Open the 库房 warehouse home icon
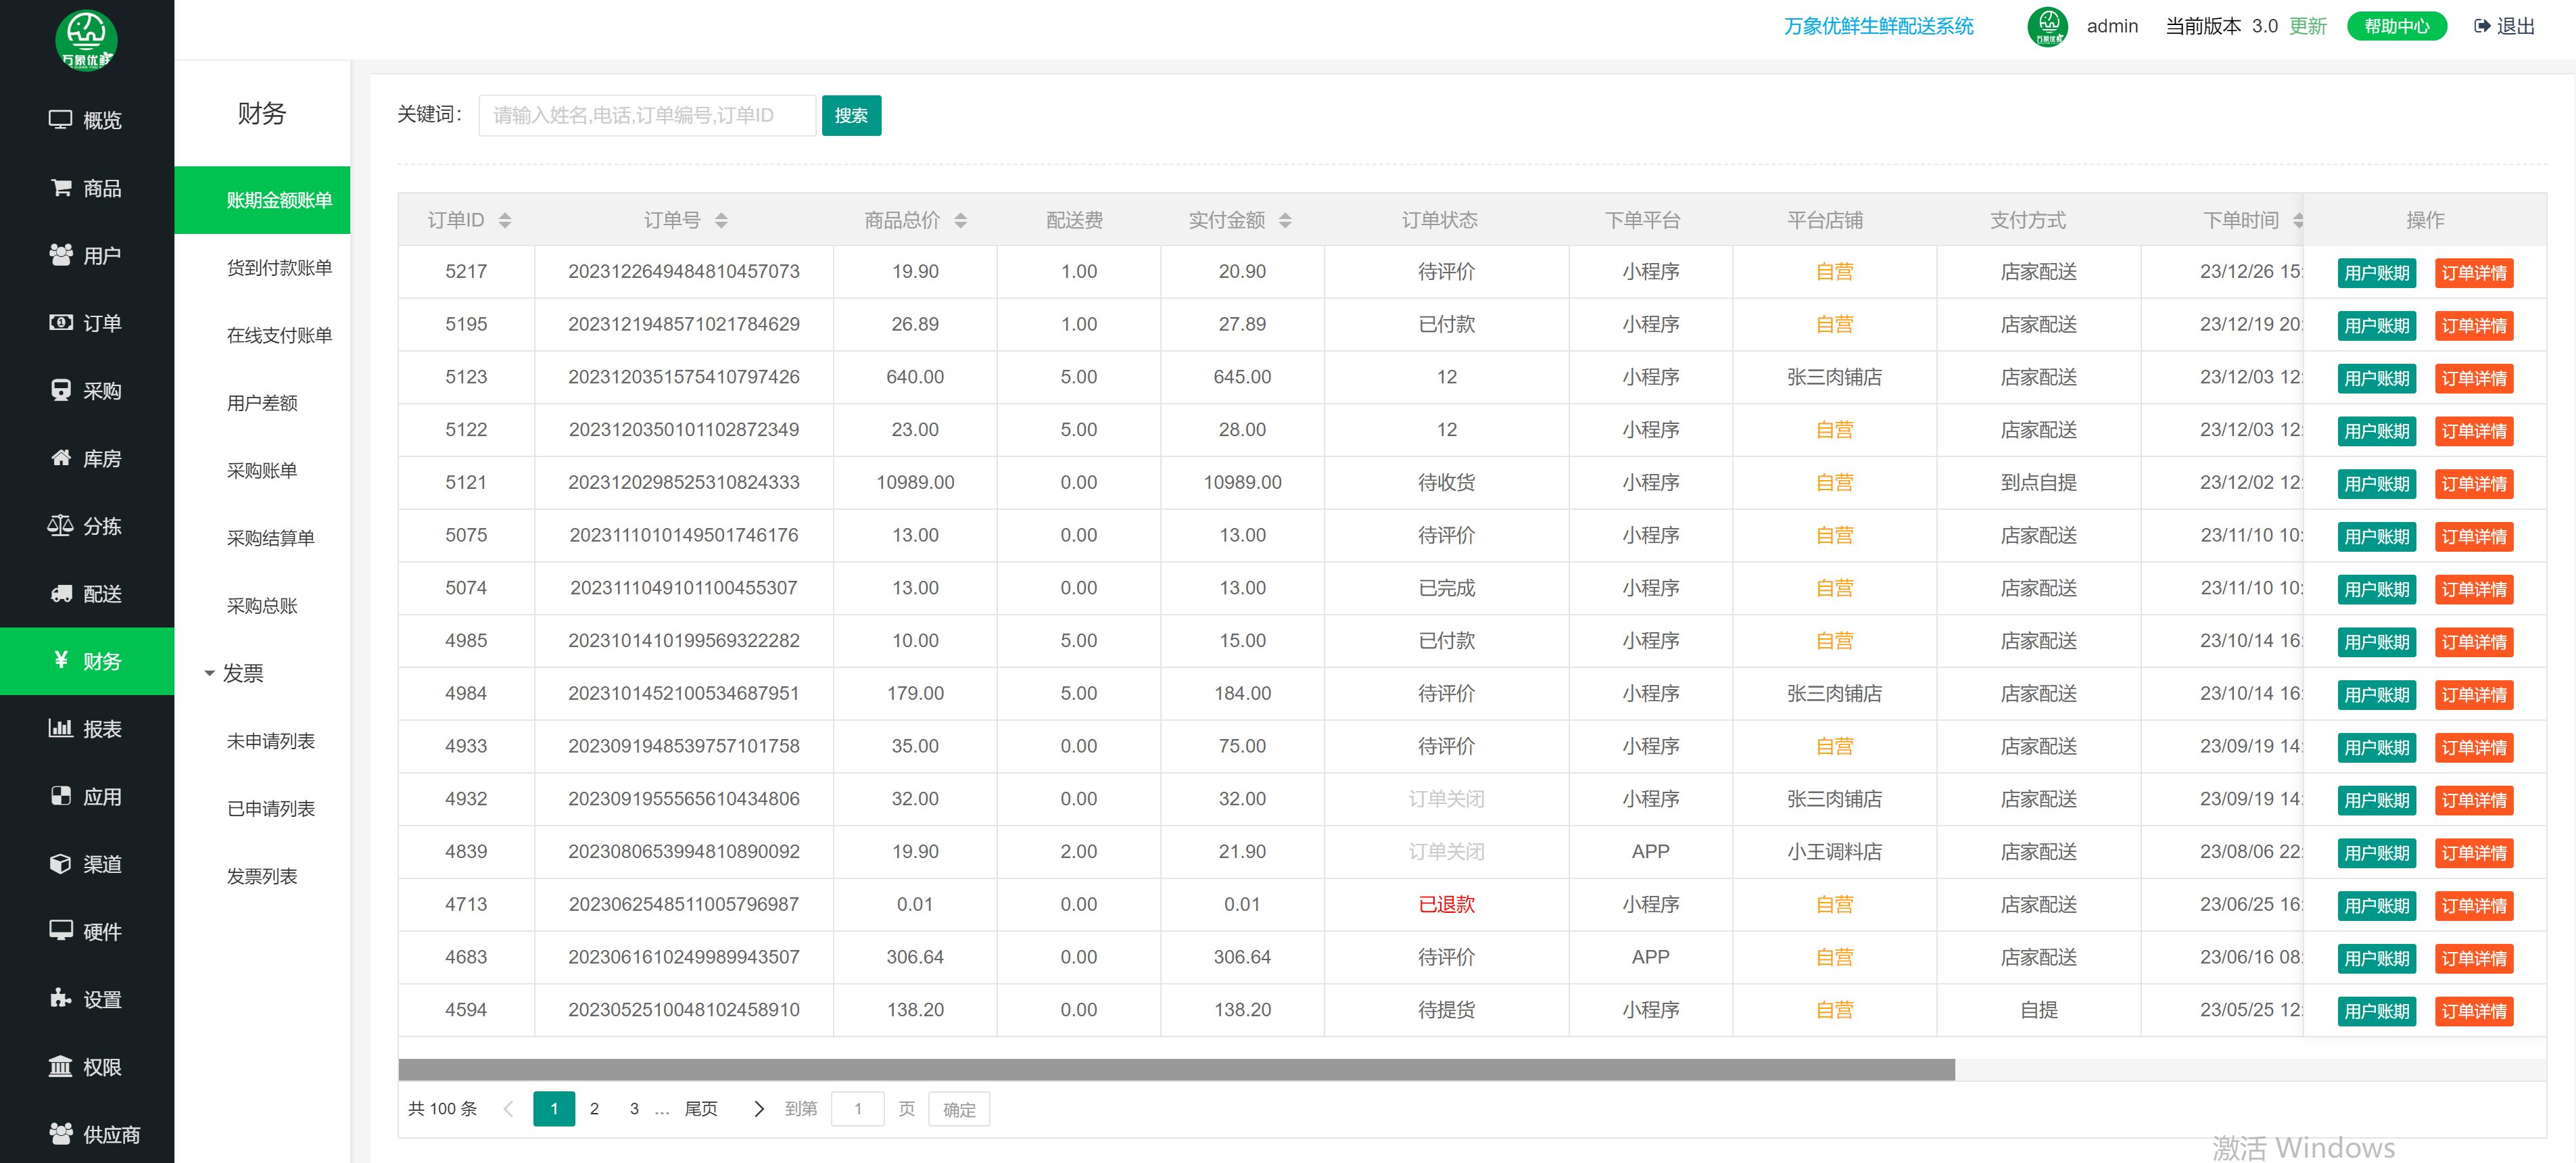This screenshot has height=1163, width=2576. click(61, 458)
